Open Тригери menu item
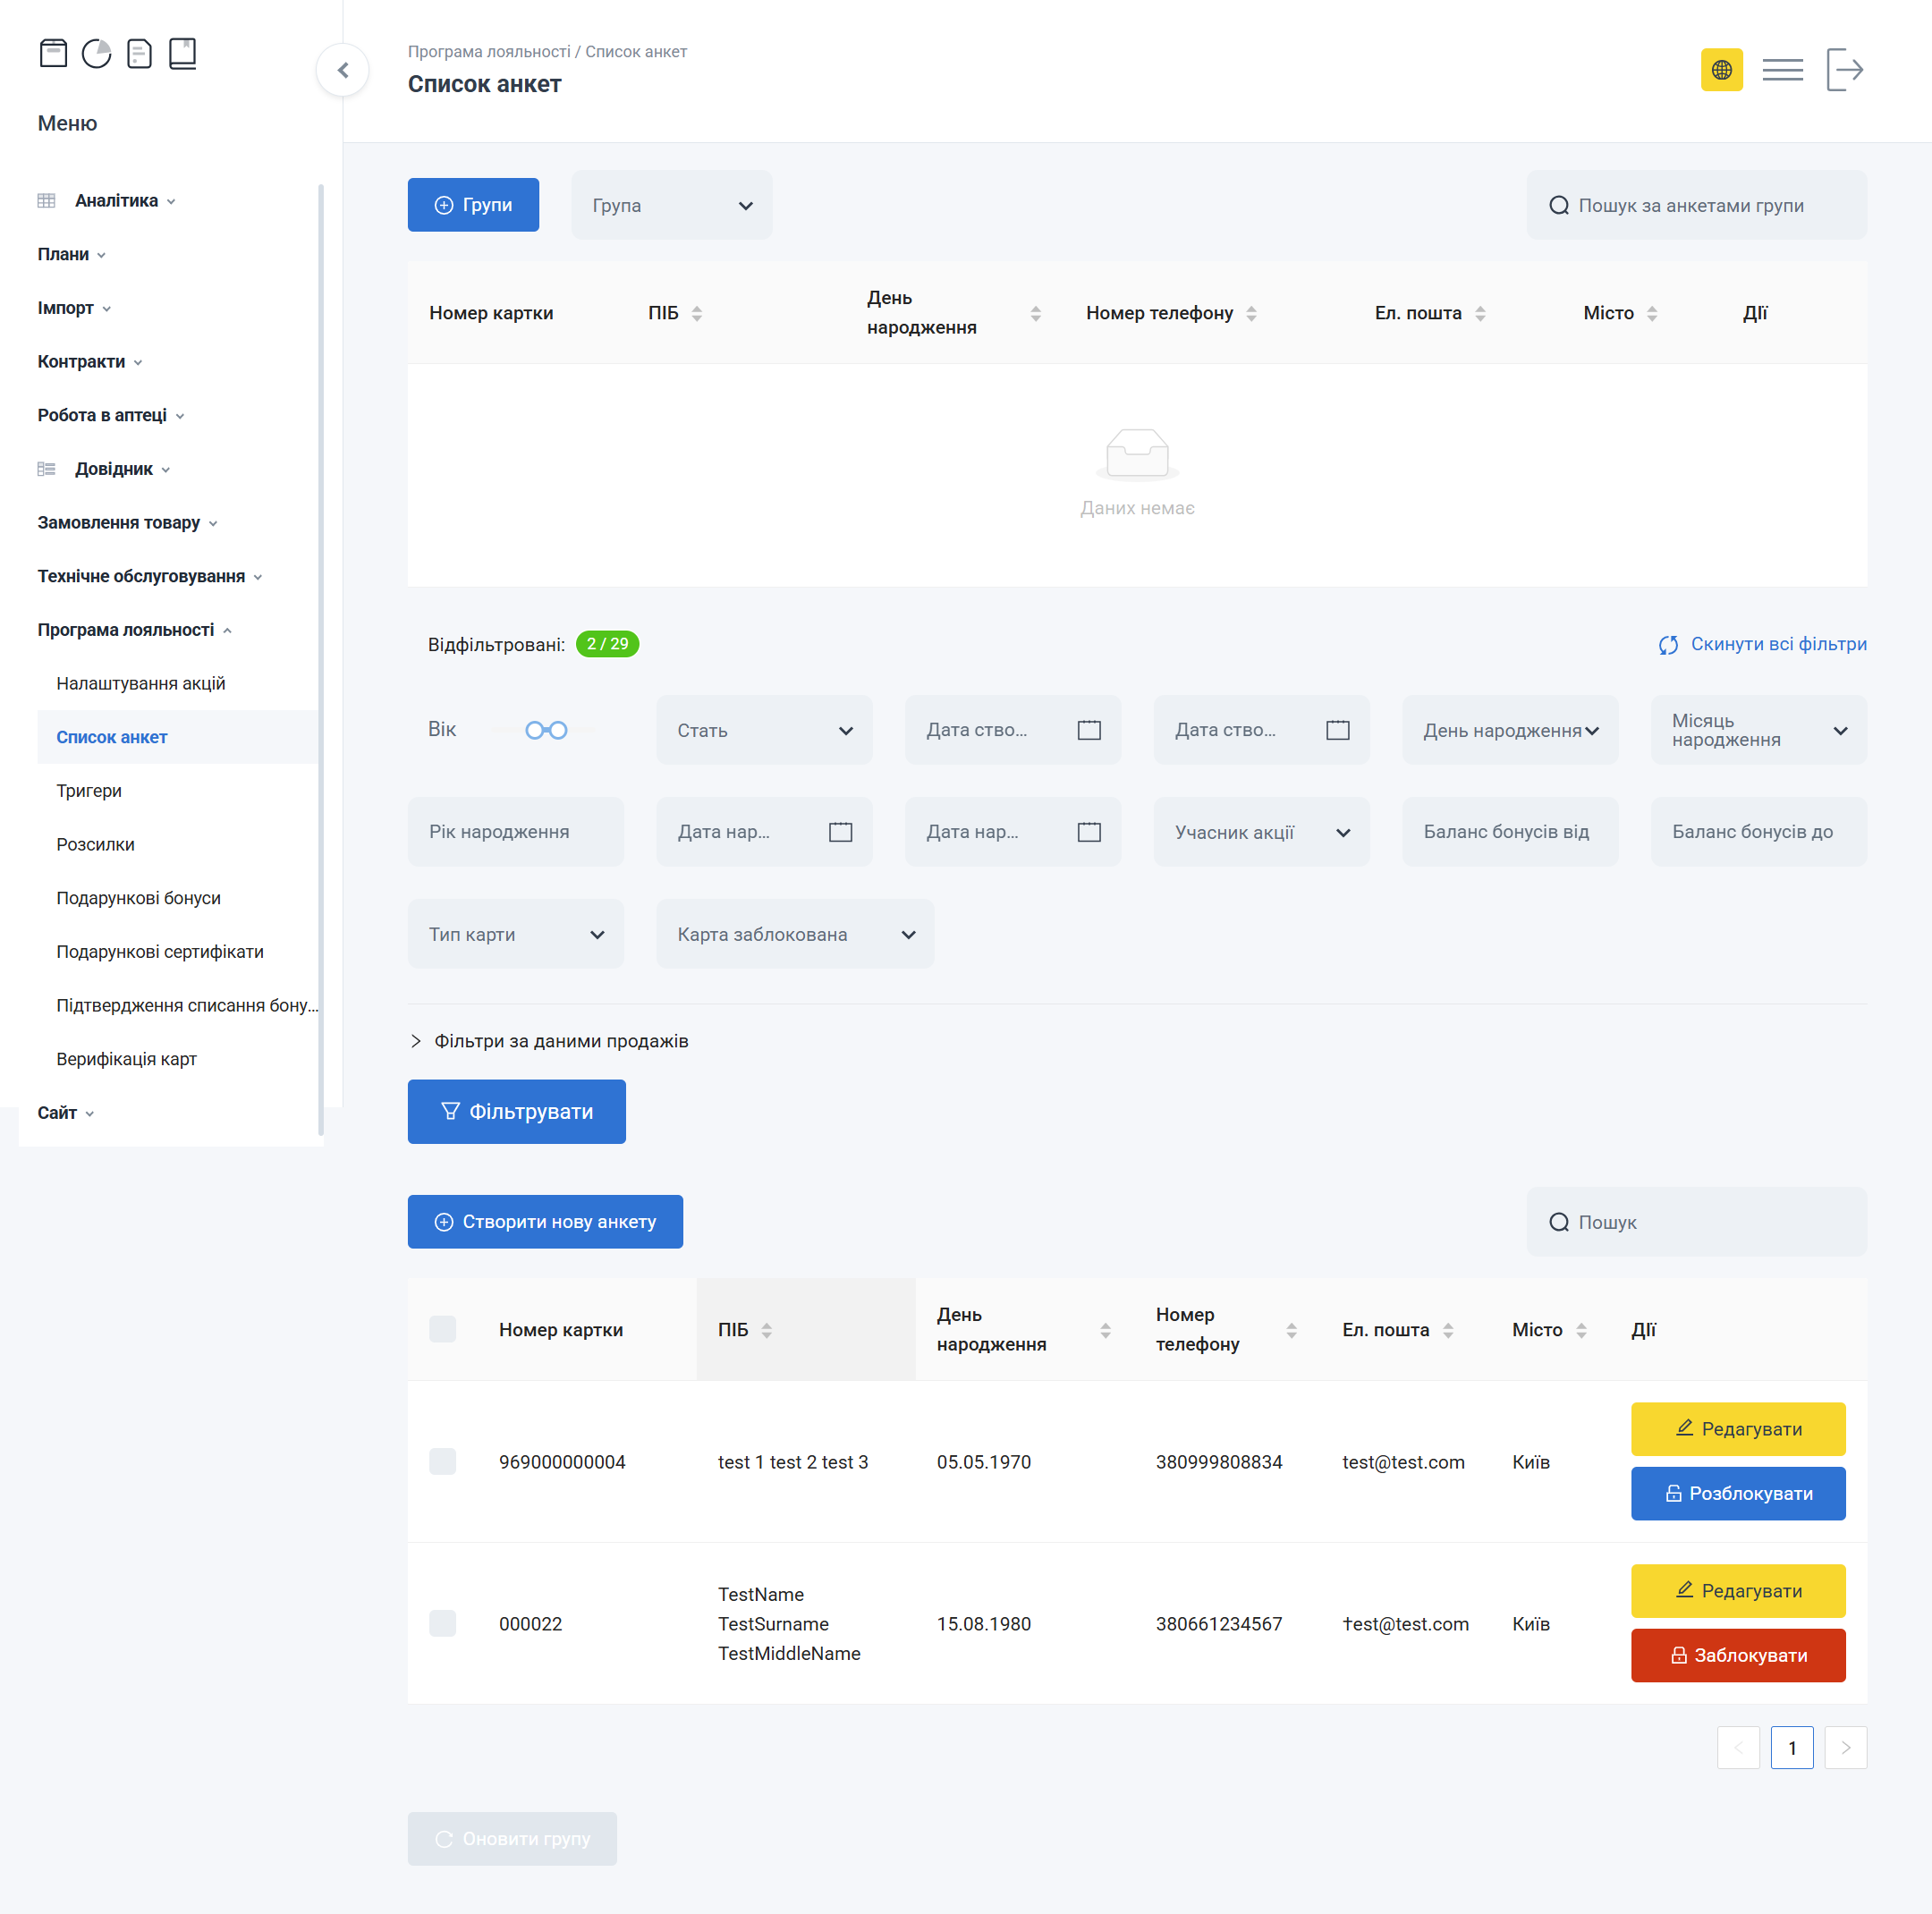Viewport: 1932px width, 1914px height. 89,791
